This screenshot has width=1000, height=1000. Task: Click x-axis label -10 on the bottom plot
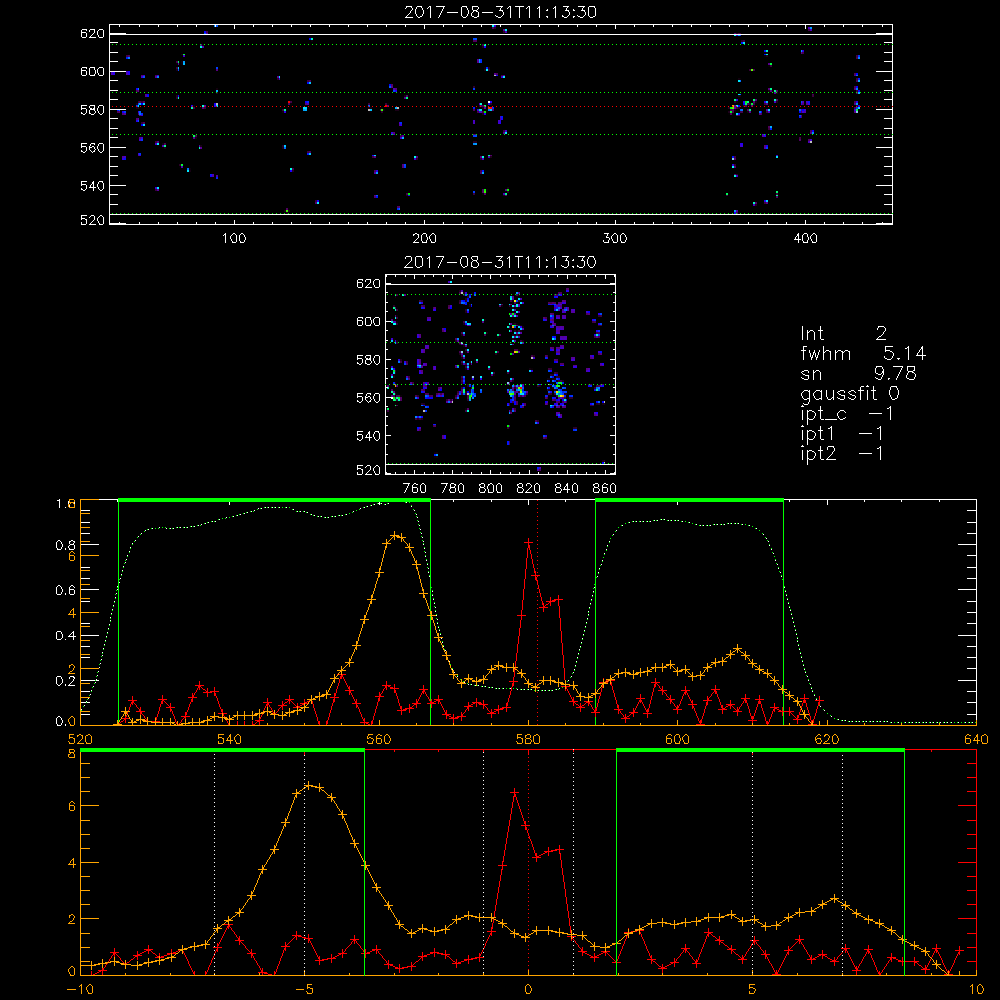80,989
